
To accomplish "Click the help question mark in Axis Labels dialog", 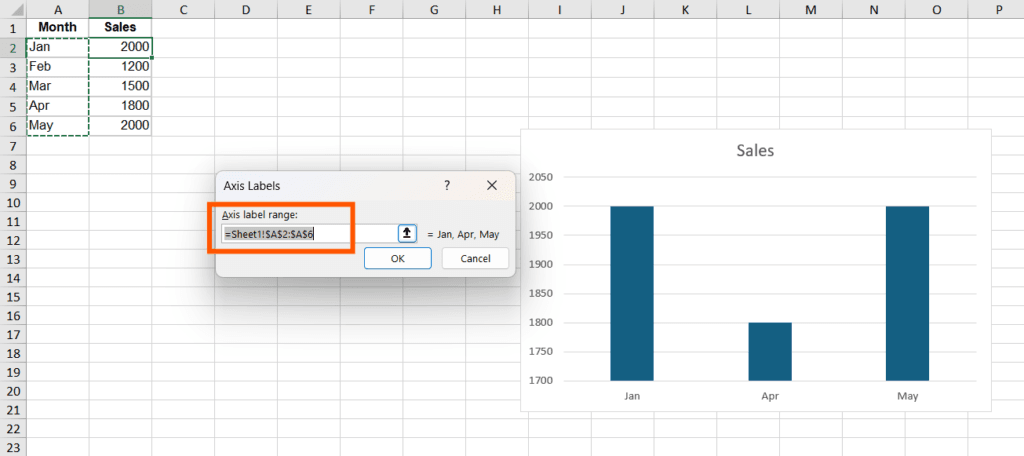I will [447, 186].
